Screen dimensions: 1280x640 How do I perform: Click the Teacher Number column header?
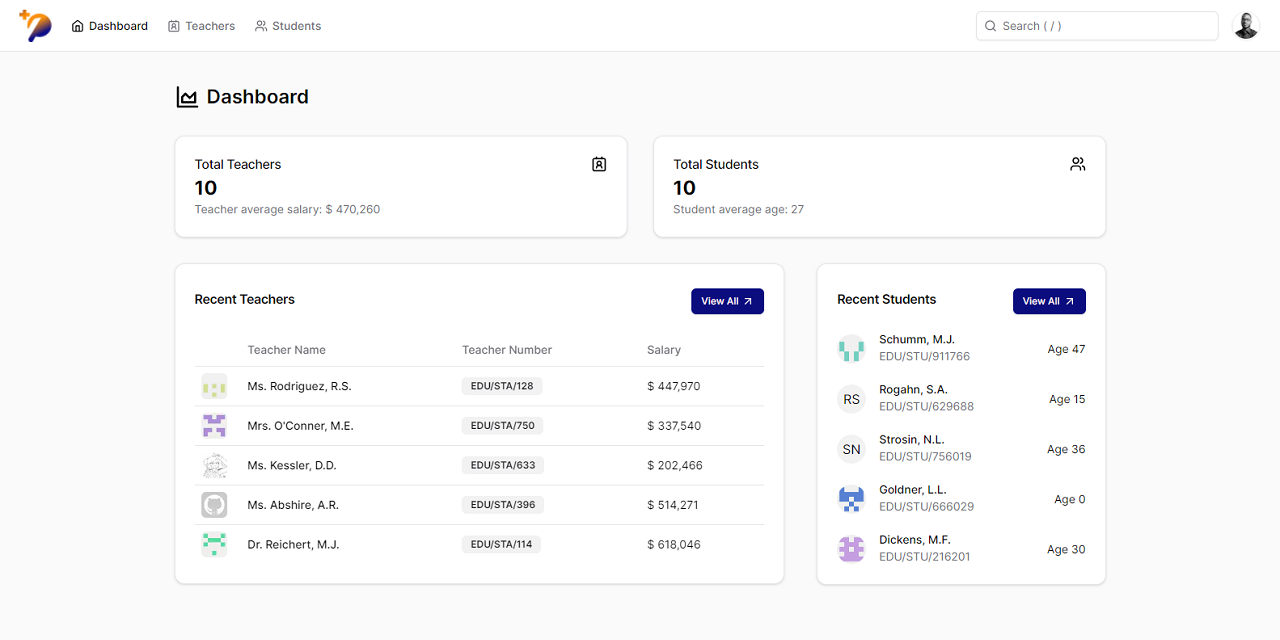pos(507,350)
